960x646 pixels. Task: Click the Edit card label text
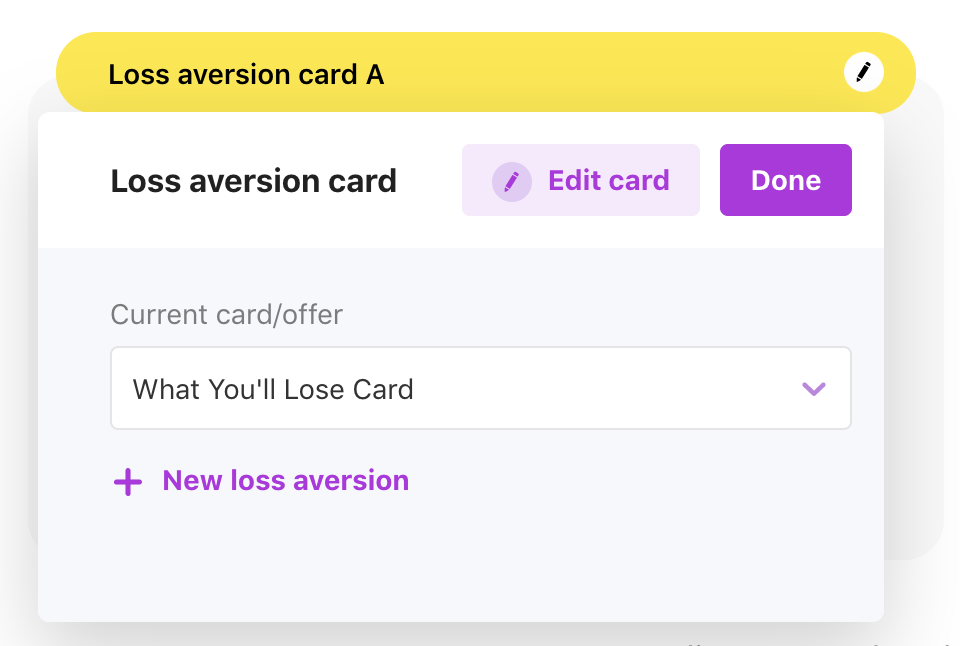[608, 181]
